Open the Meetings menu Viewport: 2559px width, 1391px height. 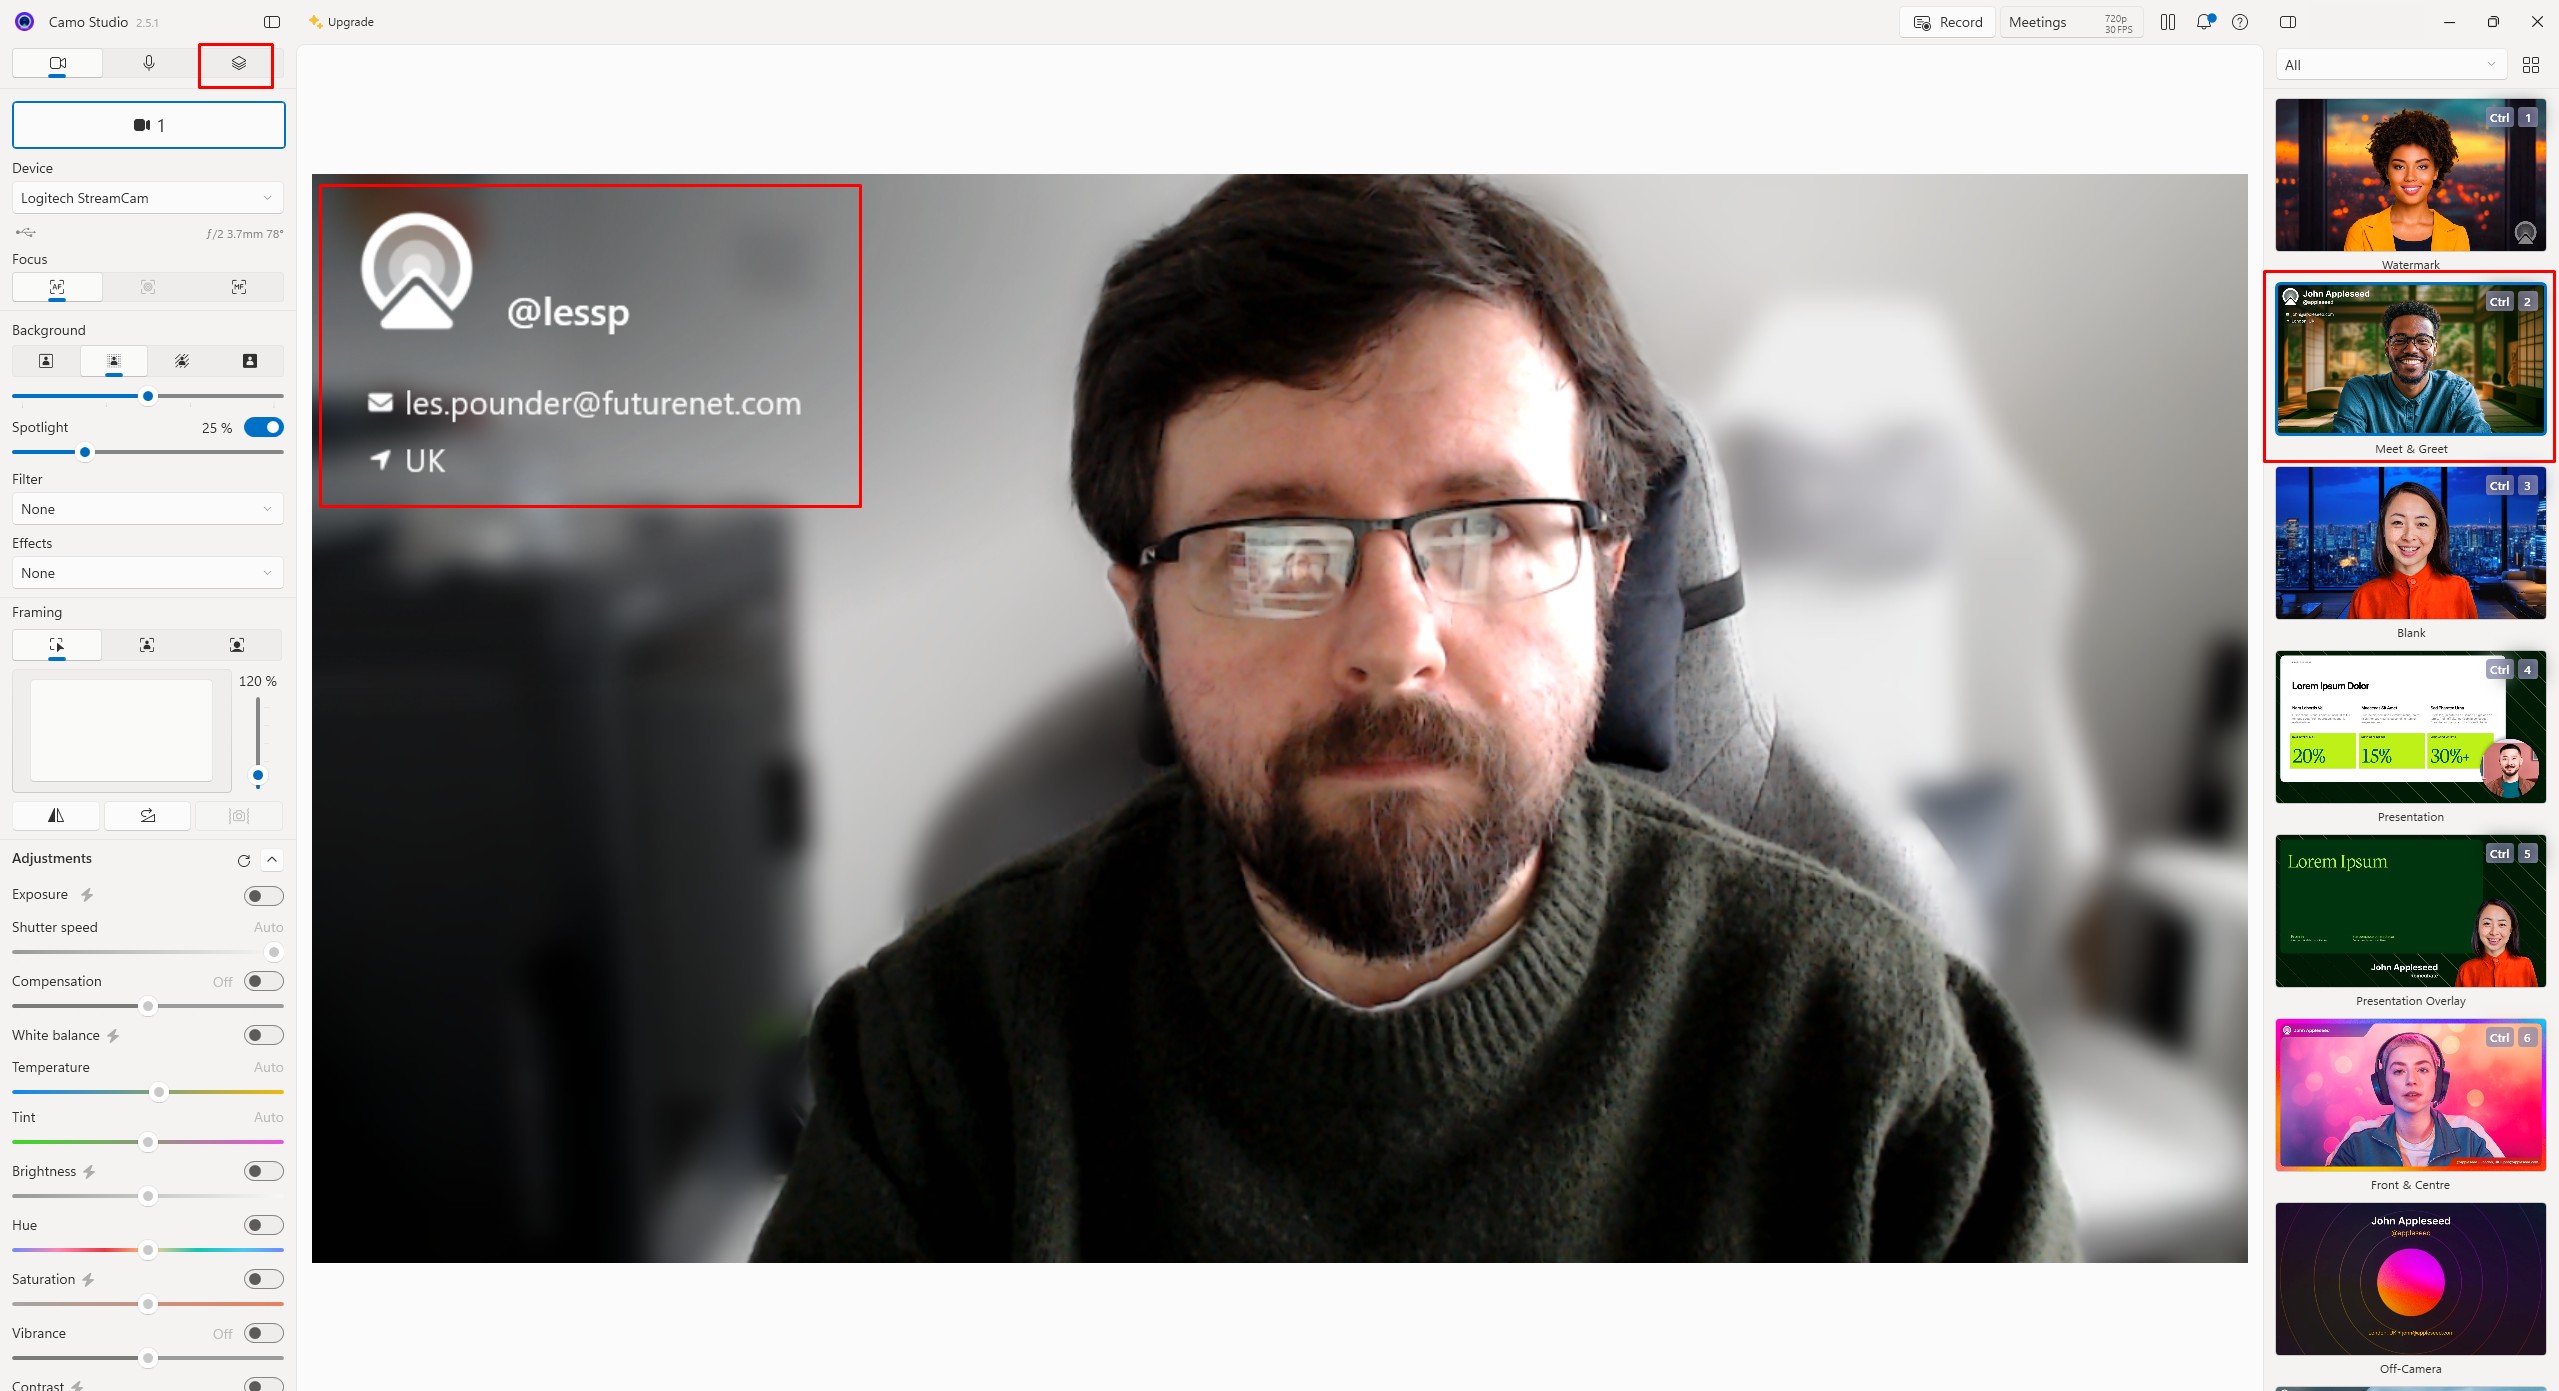coord(2038,21)
